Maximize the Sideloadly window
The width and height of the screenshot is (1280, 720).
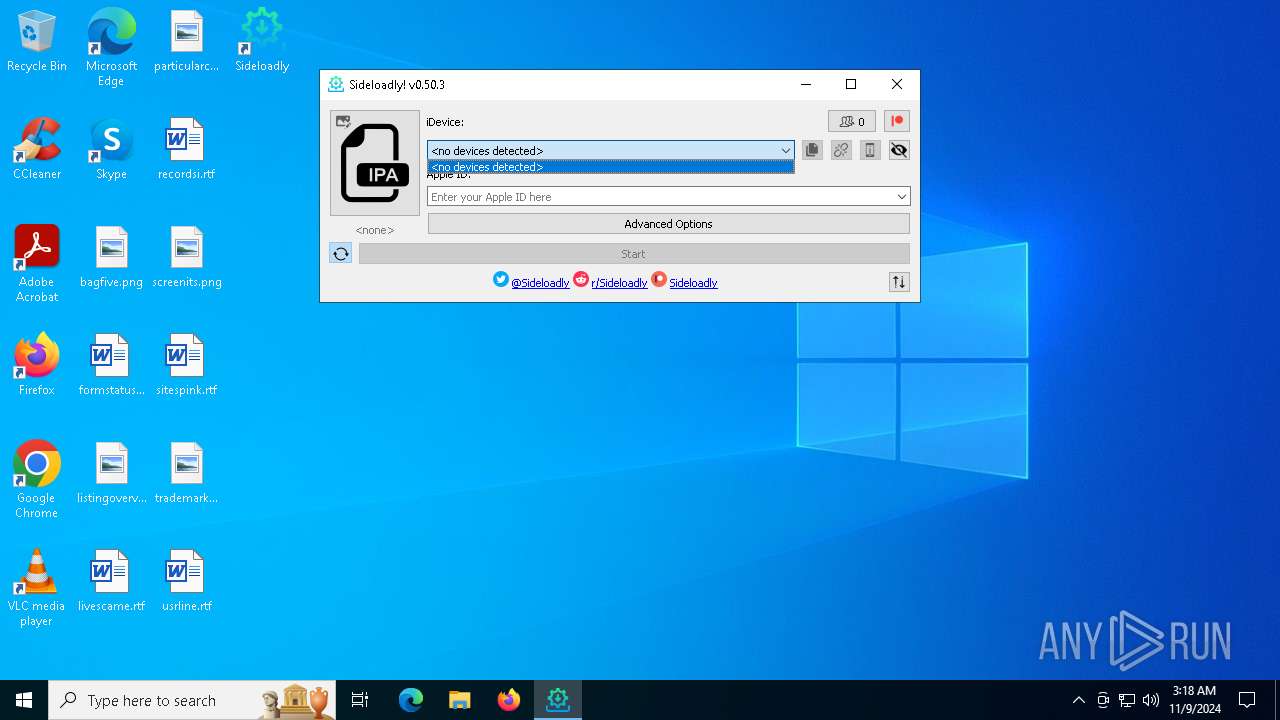point(851,85)
